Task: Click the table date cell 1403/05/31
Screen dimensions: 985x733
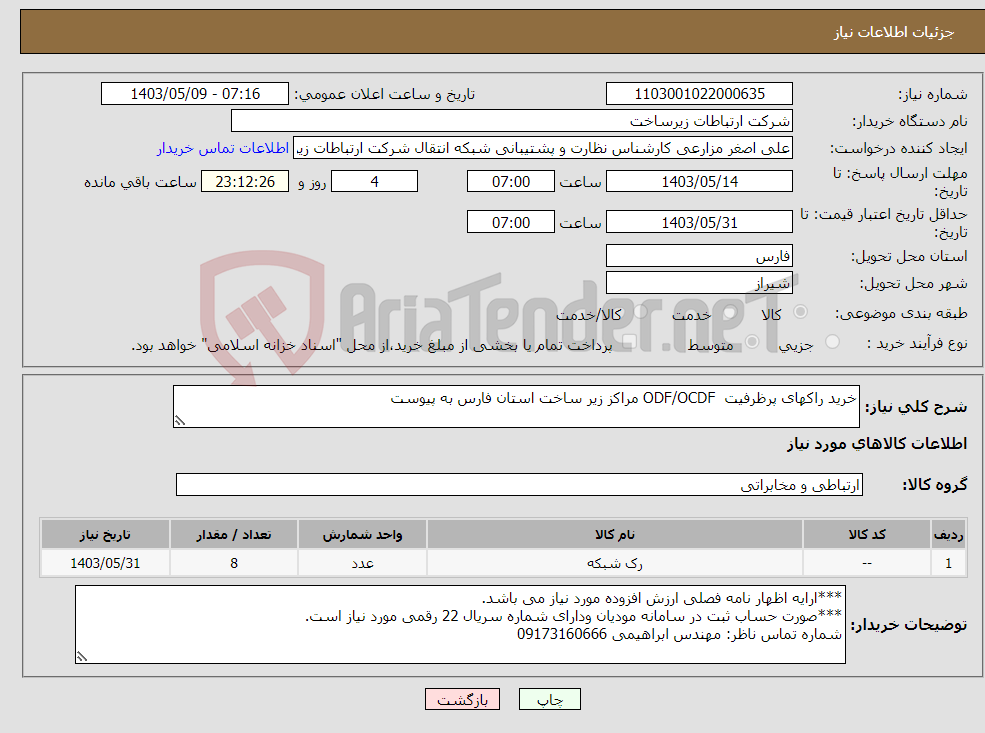Action: (106, 563)
